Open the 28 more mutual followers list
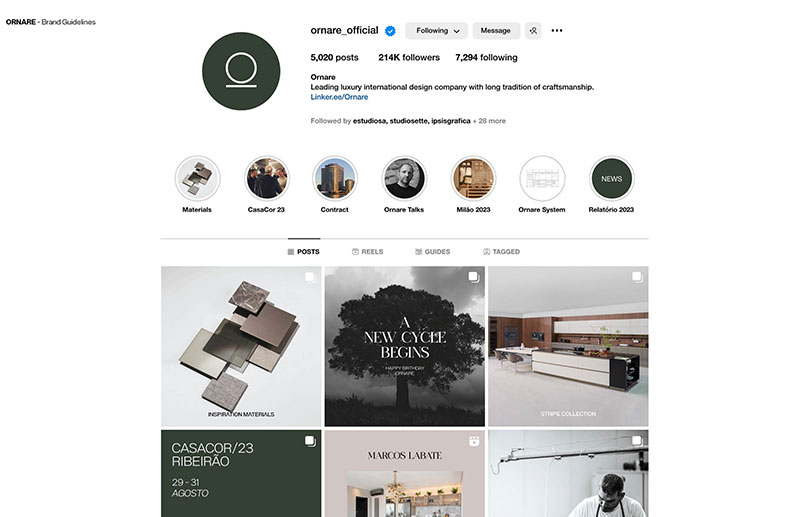The width and height of the screenshot is (800, 517). tap(489, 121)
